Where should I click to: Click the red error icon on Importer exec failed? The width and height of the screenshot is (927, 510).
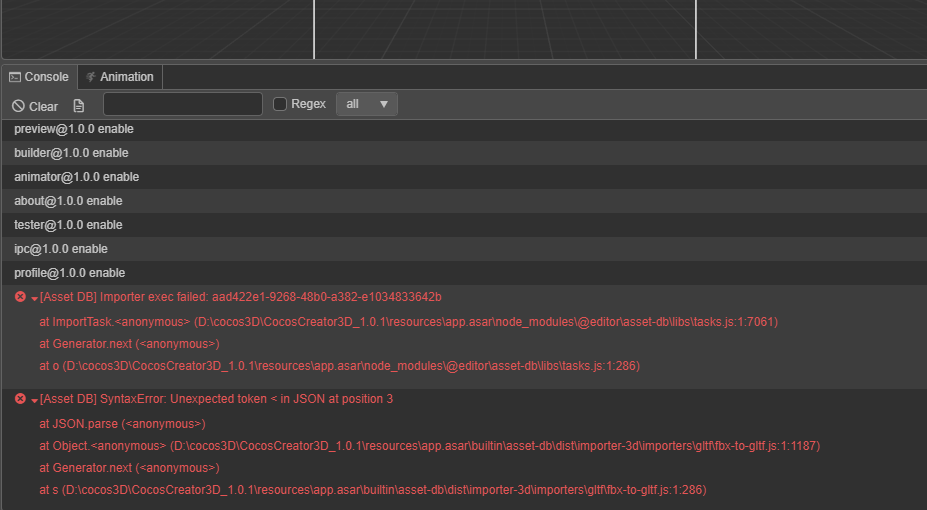[20, 297]
